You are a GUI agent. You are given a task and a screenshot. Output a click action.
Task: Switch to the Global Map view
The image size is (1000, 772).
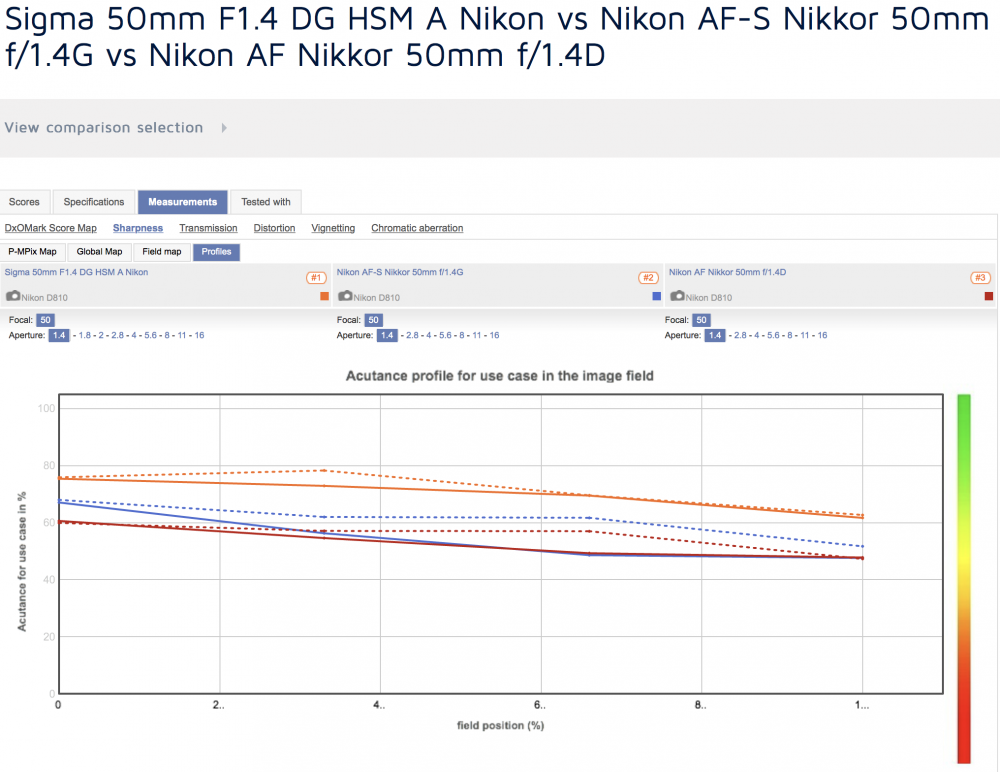(99, 252)
